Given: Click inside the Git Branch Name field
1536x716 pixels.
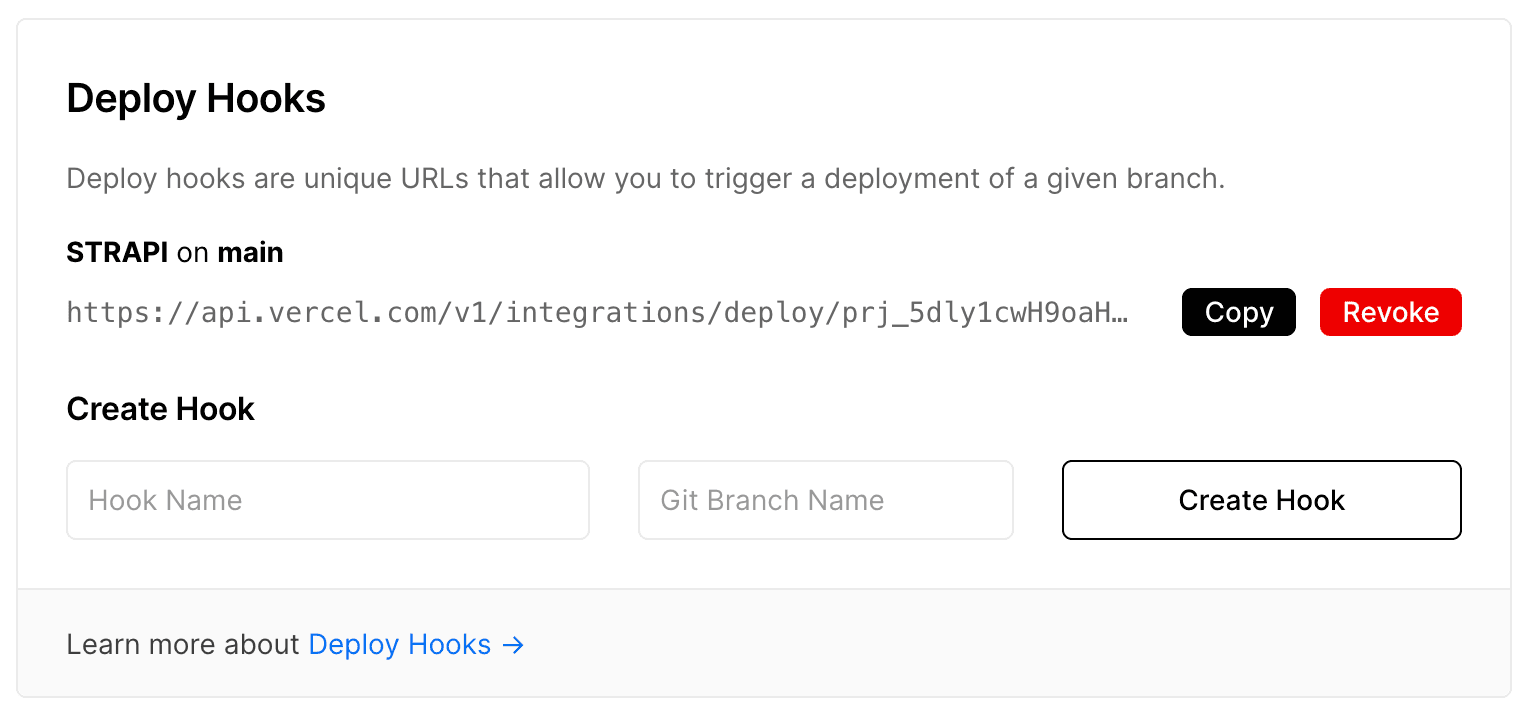Looking at the screenshot, I should [825, 500].
